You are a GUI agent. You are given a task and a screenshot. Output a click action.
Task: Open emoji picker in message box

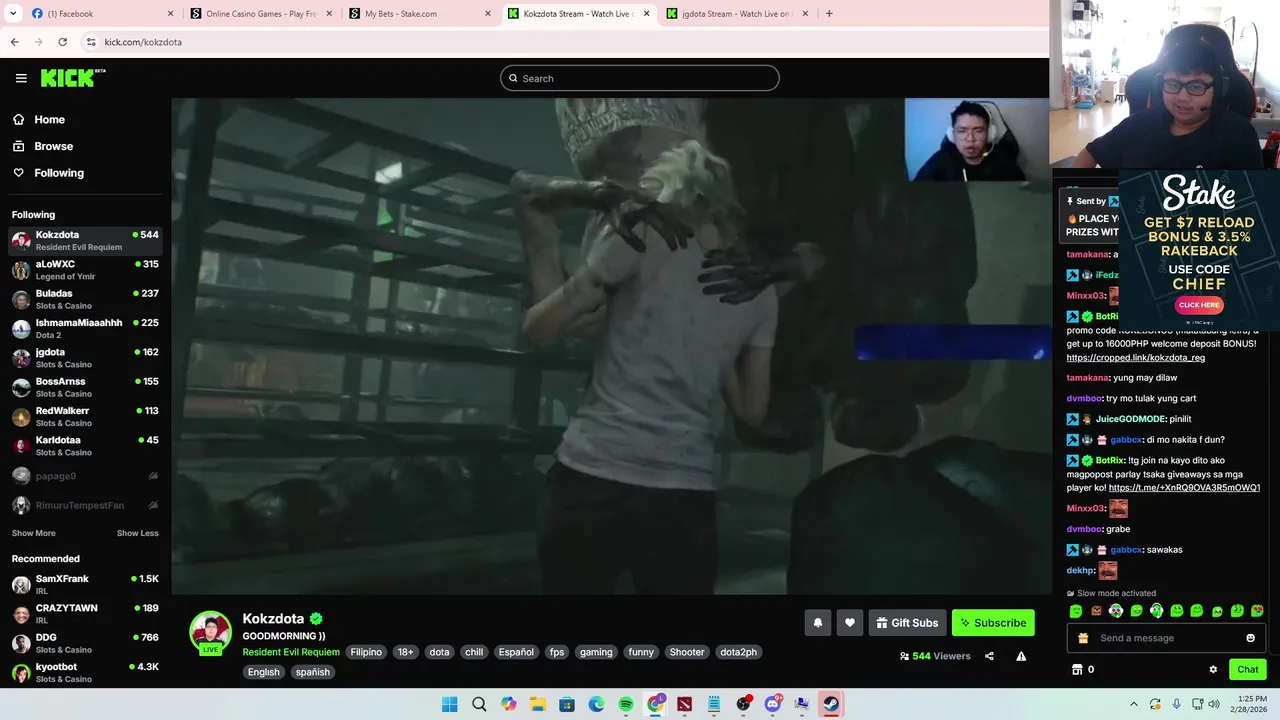click(x=1250, y=638)
